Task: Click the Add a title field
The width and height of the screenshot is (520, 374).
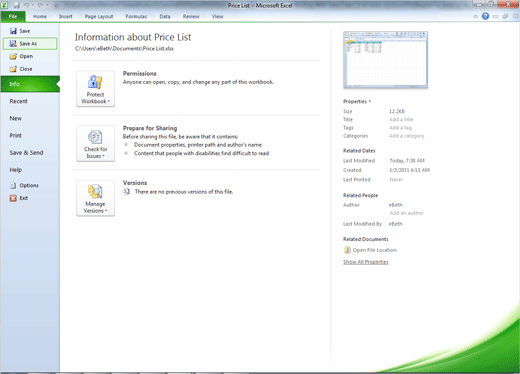Action: pos(401,119)
